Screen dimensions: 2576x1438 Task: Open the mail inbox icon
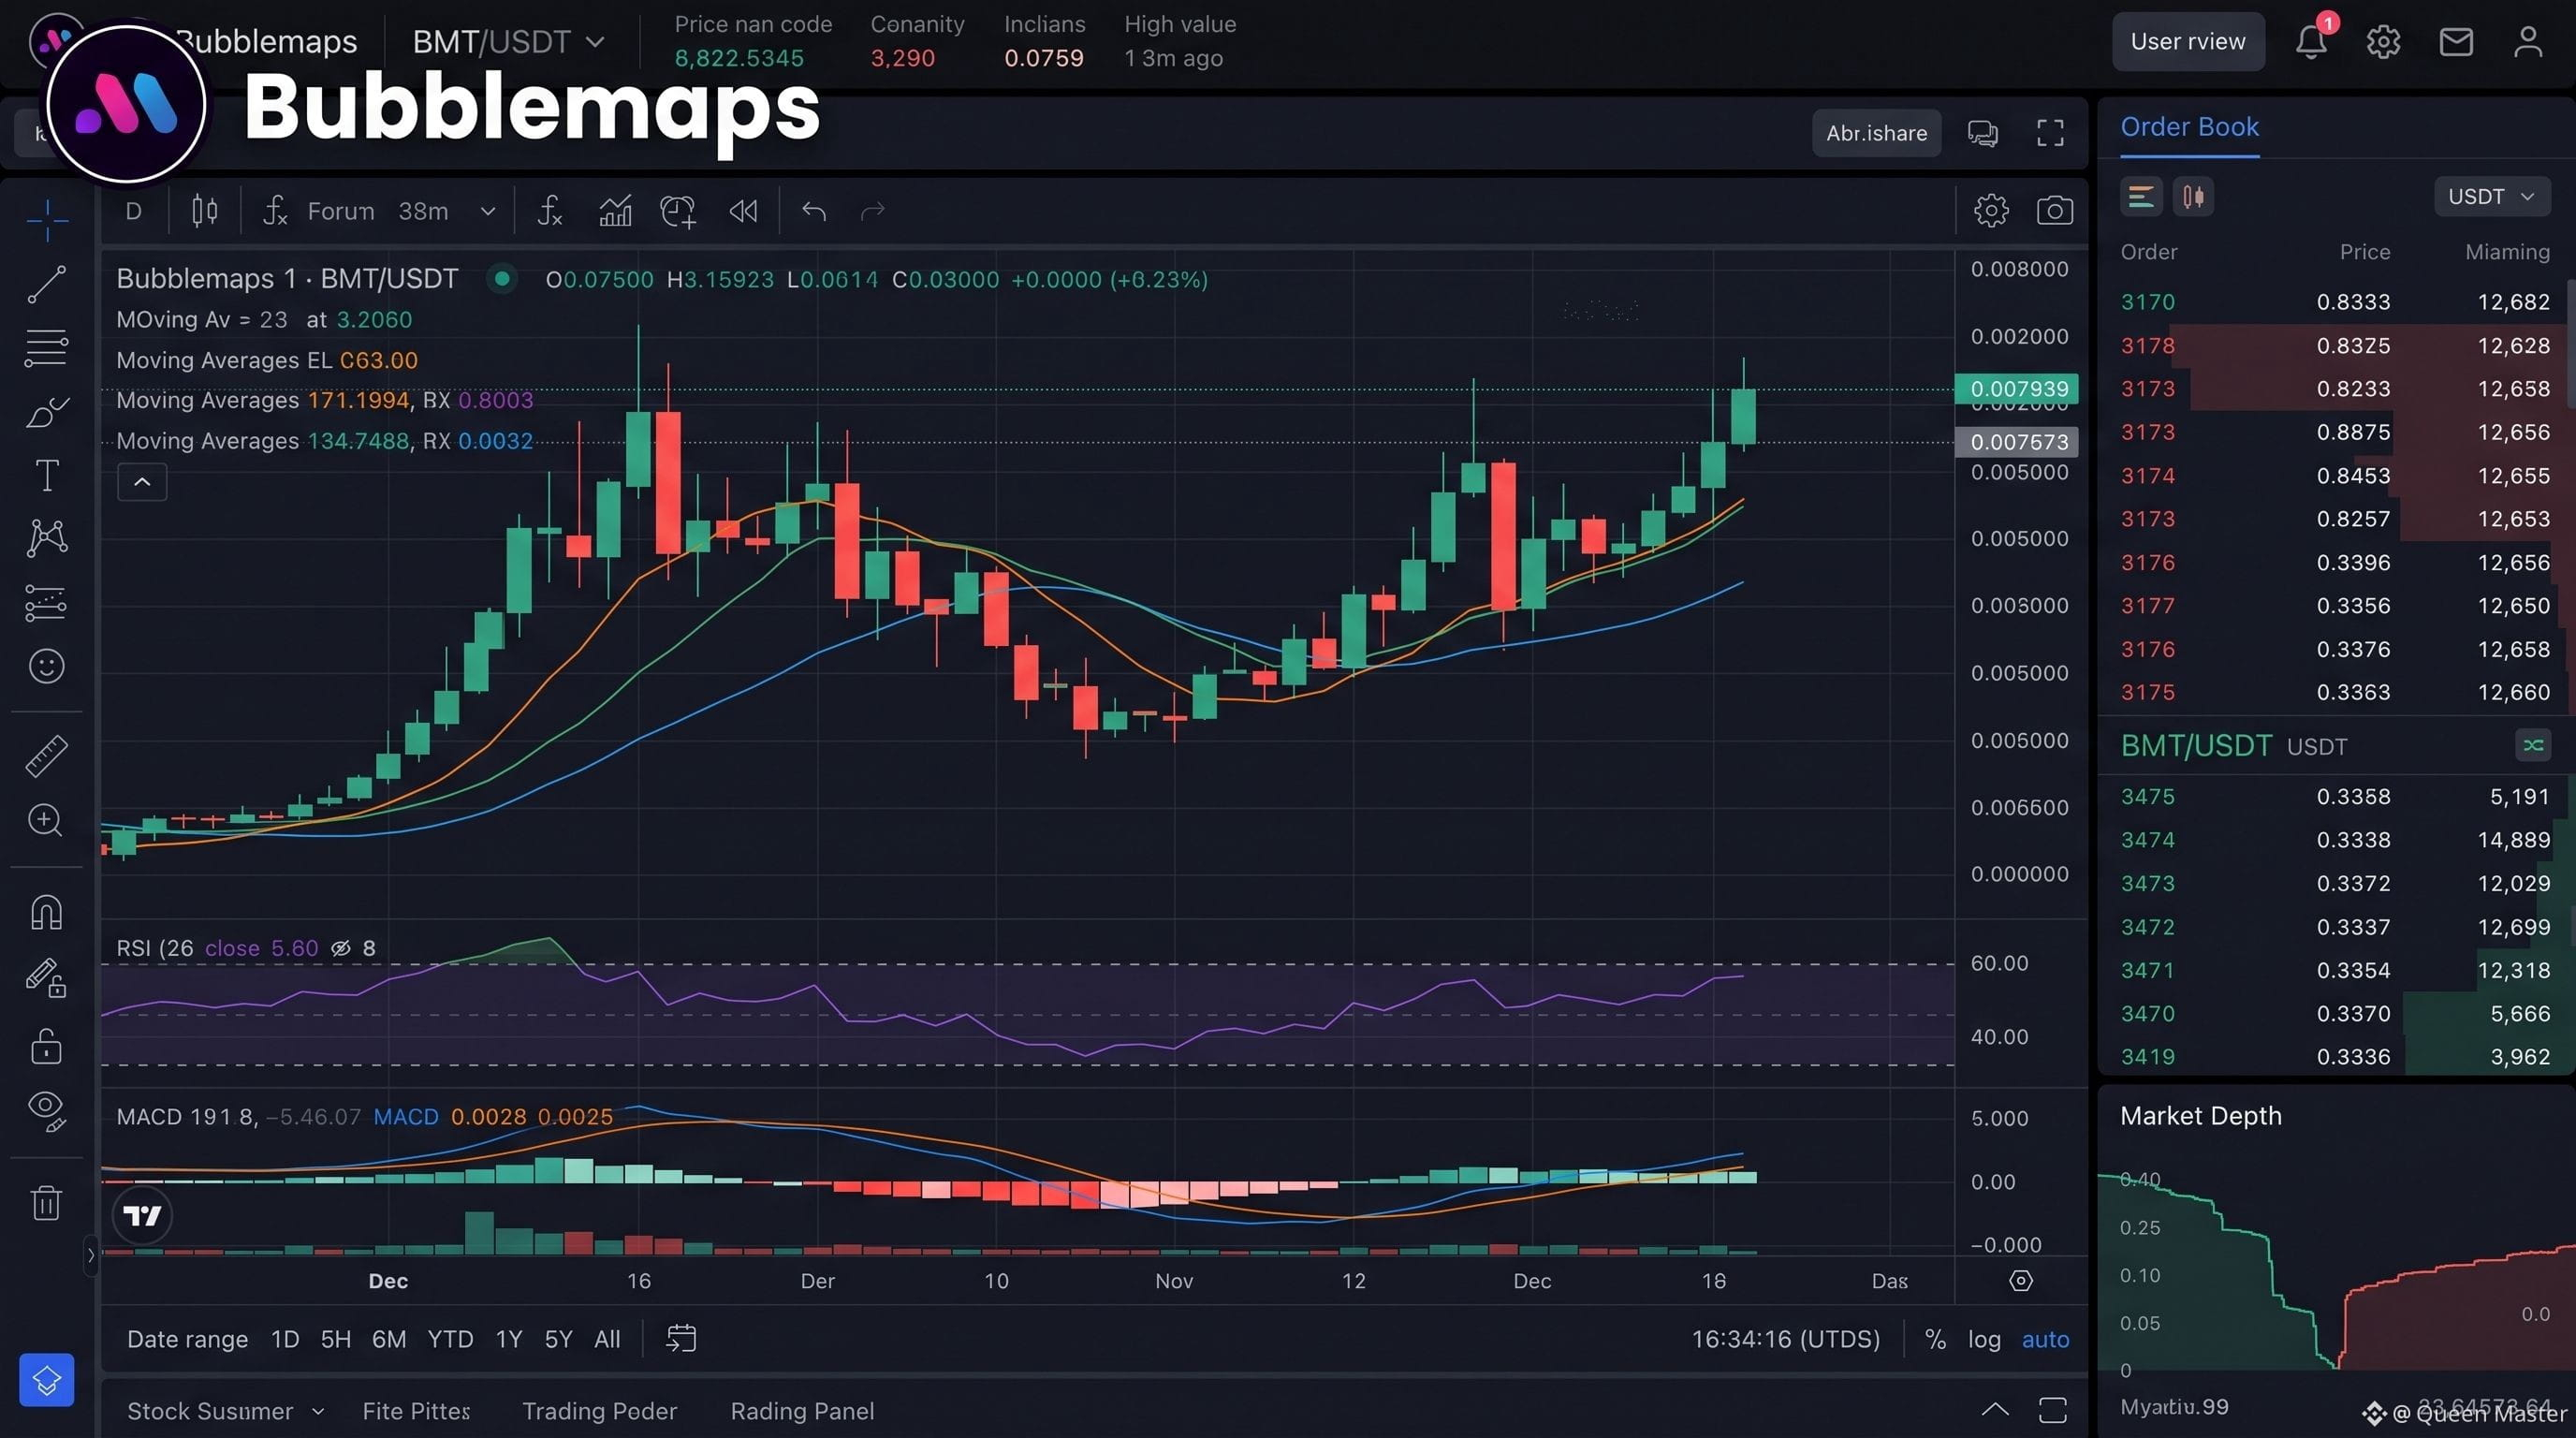[x=2456, y=42]
